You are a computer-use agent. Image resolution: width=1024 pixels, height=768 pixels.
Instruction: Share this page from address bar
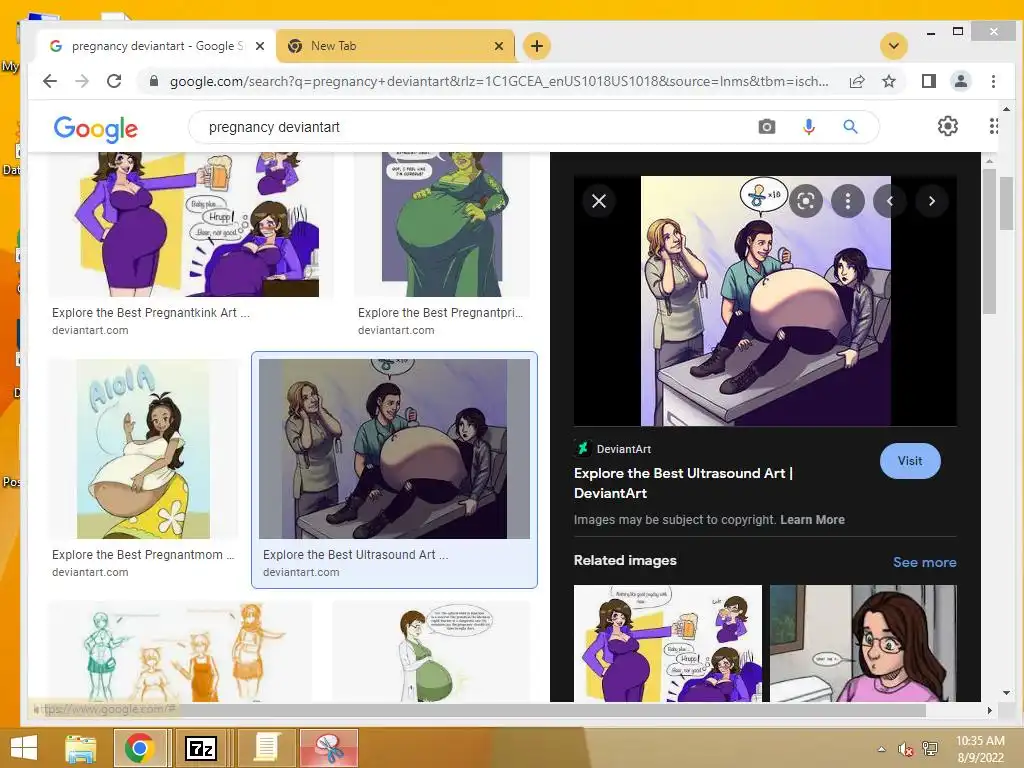857,81
